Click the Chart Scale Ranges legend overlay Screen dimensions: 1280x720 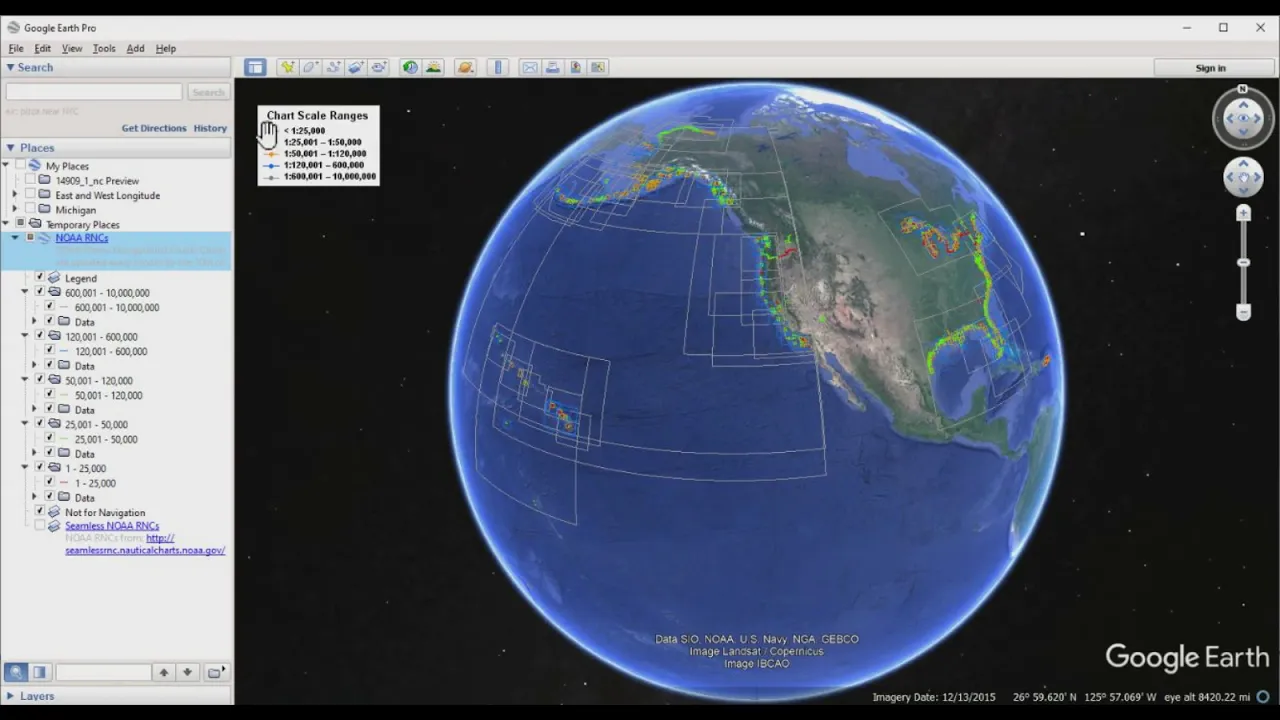[x=318, y=145]
